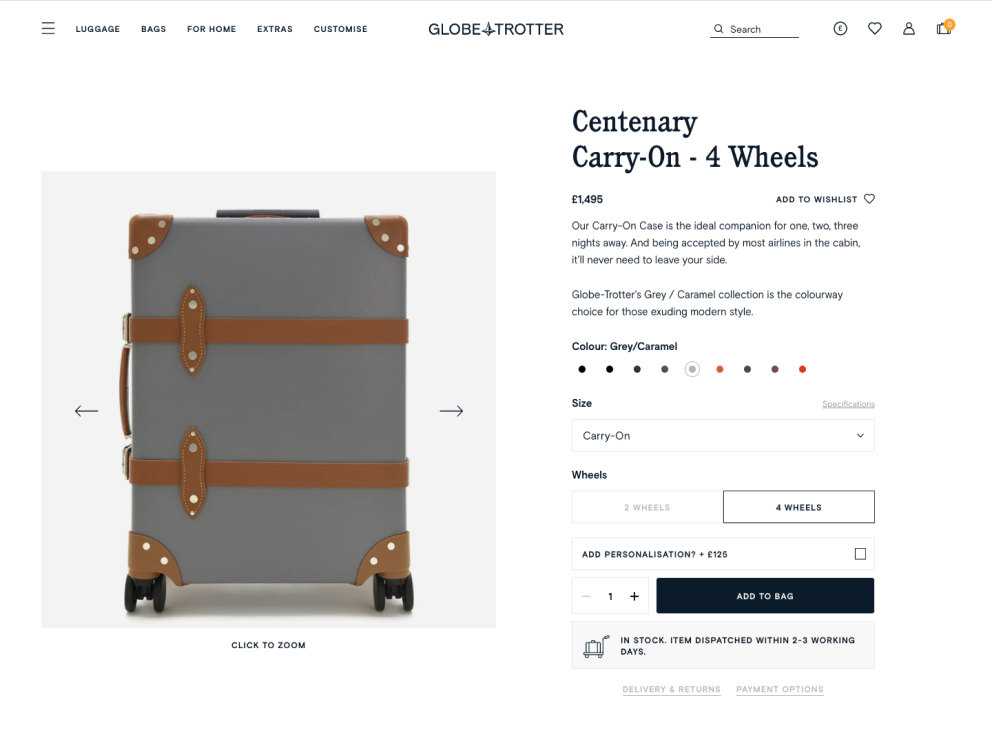Open the Luggage menu

(x=98, y=29)
